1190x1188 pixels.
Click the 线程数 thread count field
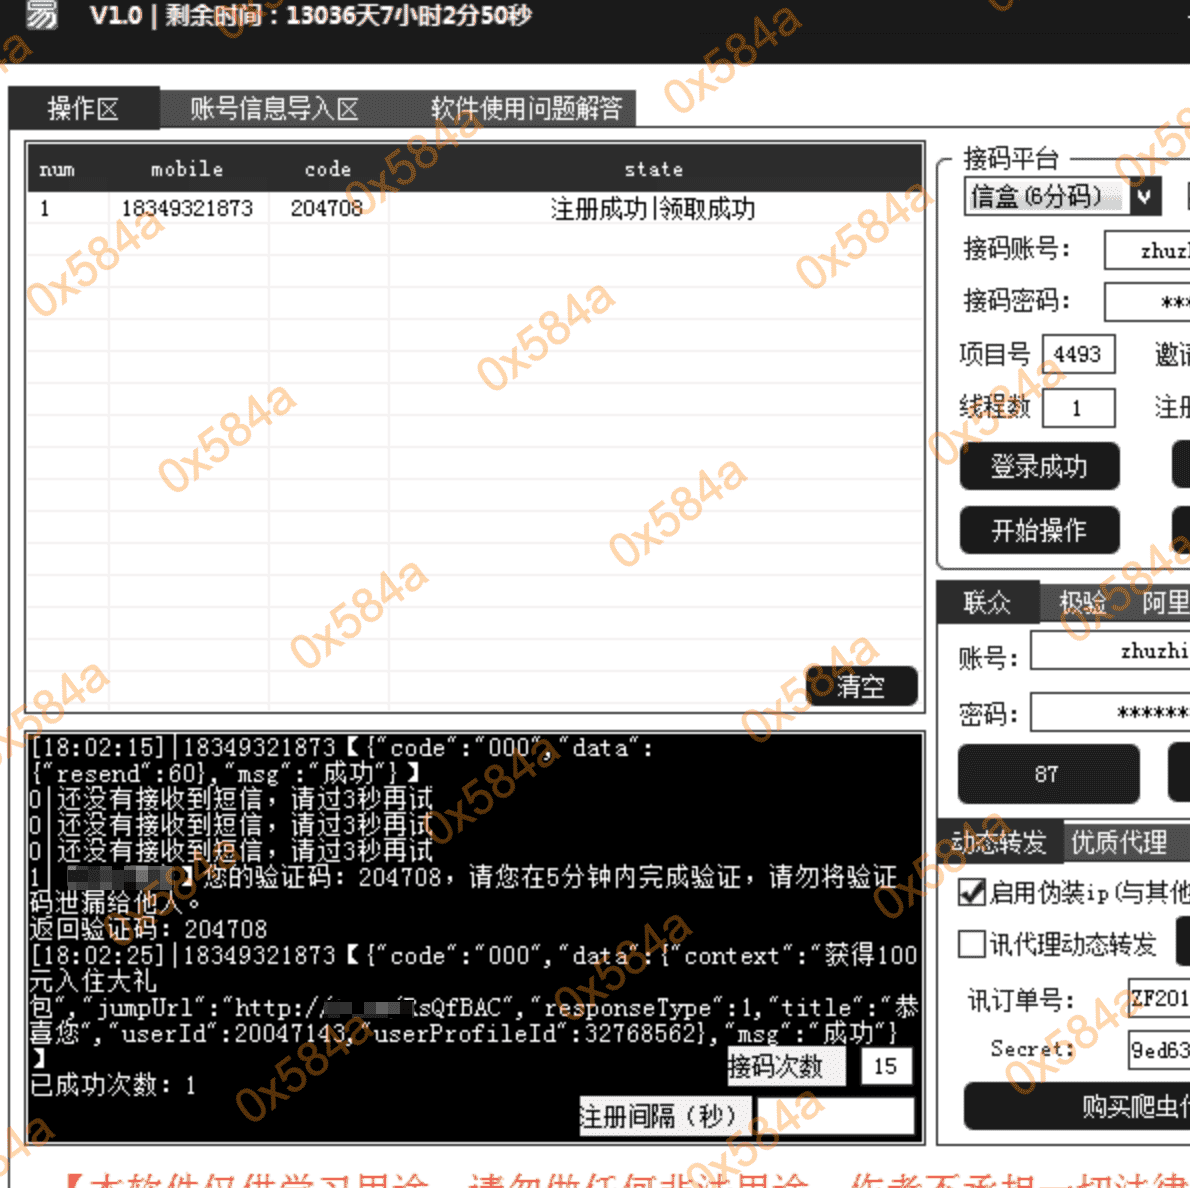coord(1079,408)
